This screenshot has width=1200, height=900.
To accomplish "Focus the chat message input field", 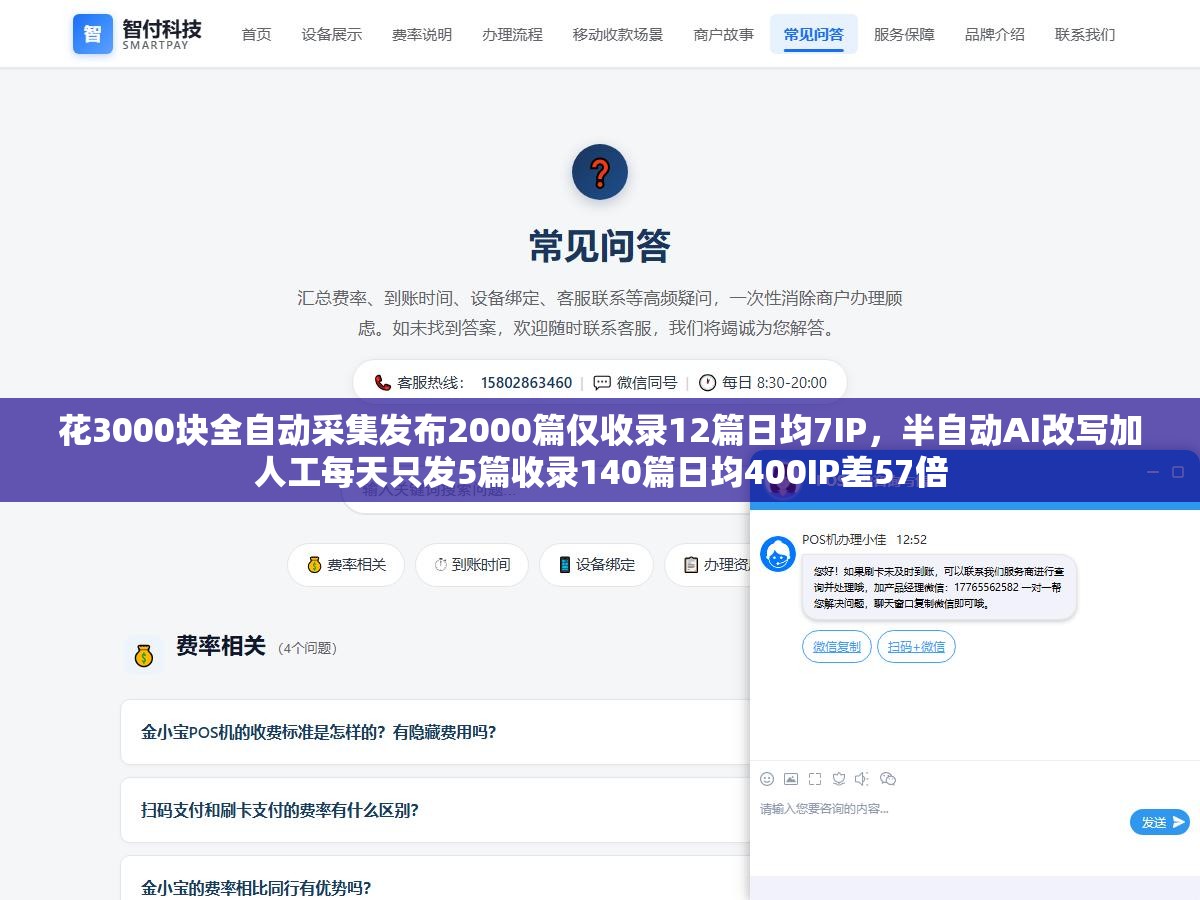I will 940,808.
